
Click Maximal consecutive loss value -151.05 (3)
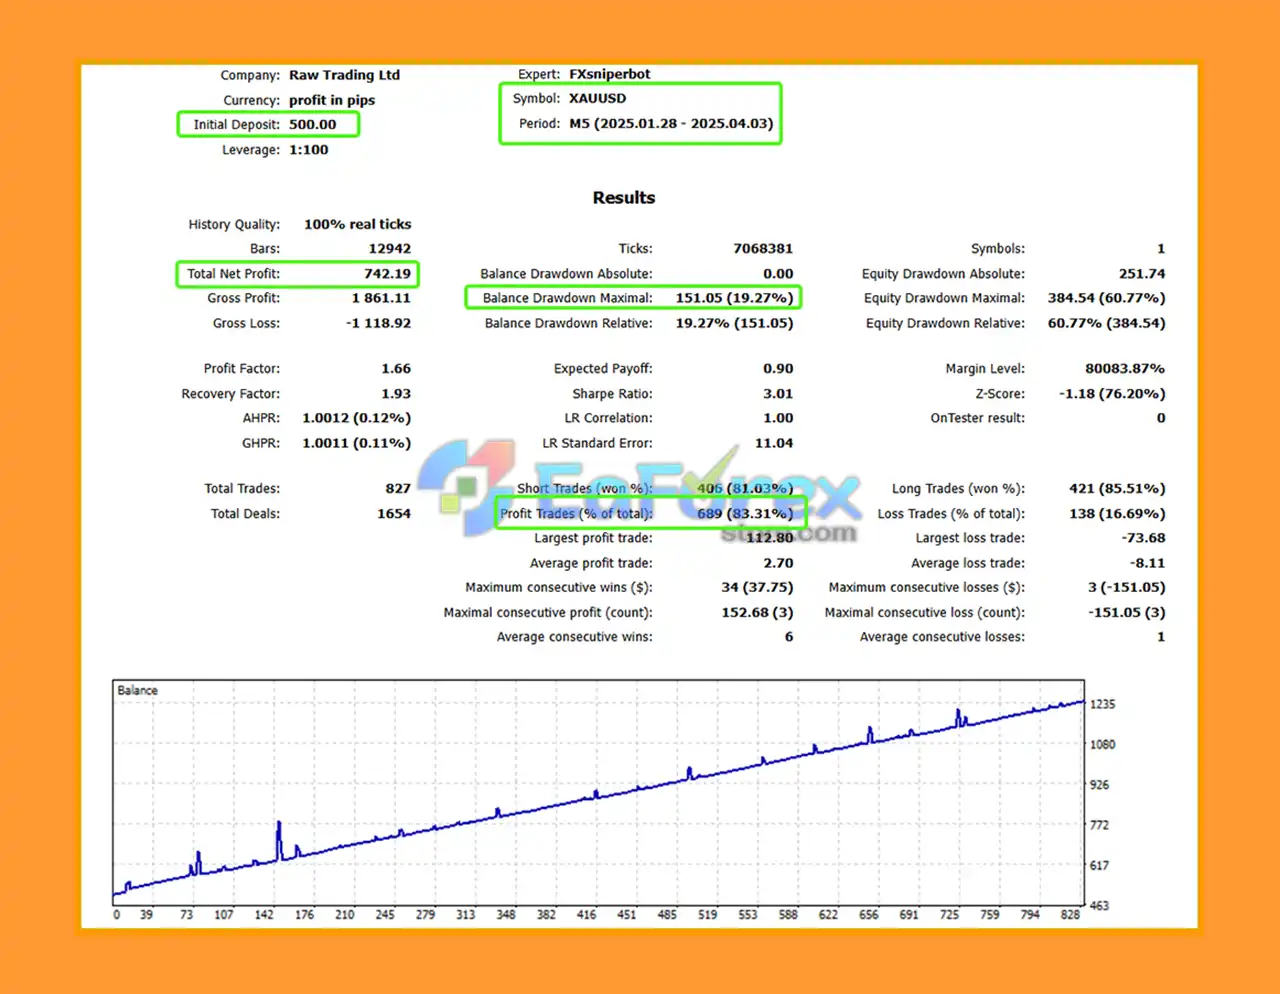pos(1127,613)
